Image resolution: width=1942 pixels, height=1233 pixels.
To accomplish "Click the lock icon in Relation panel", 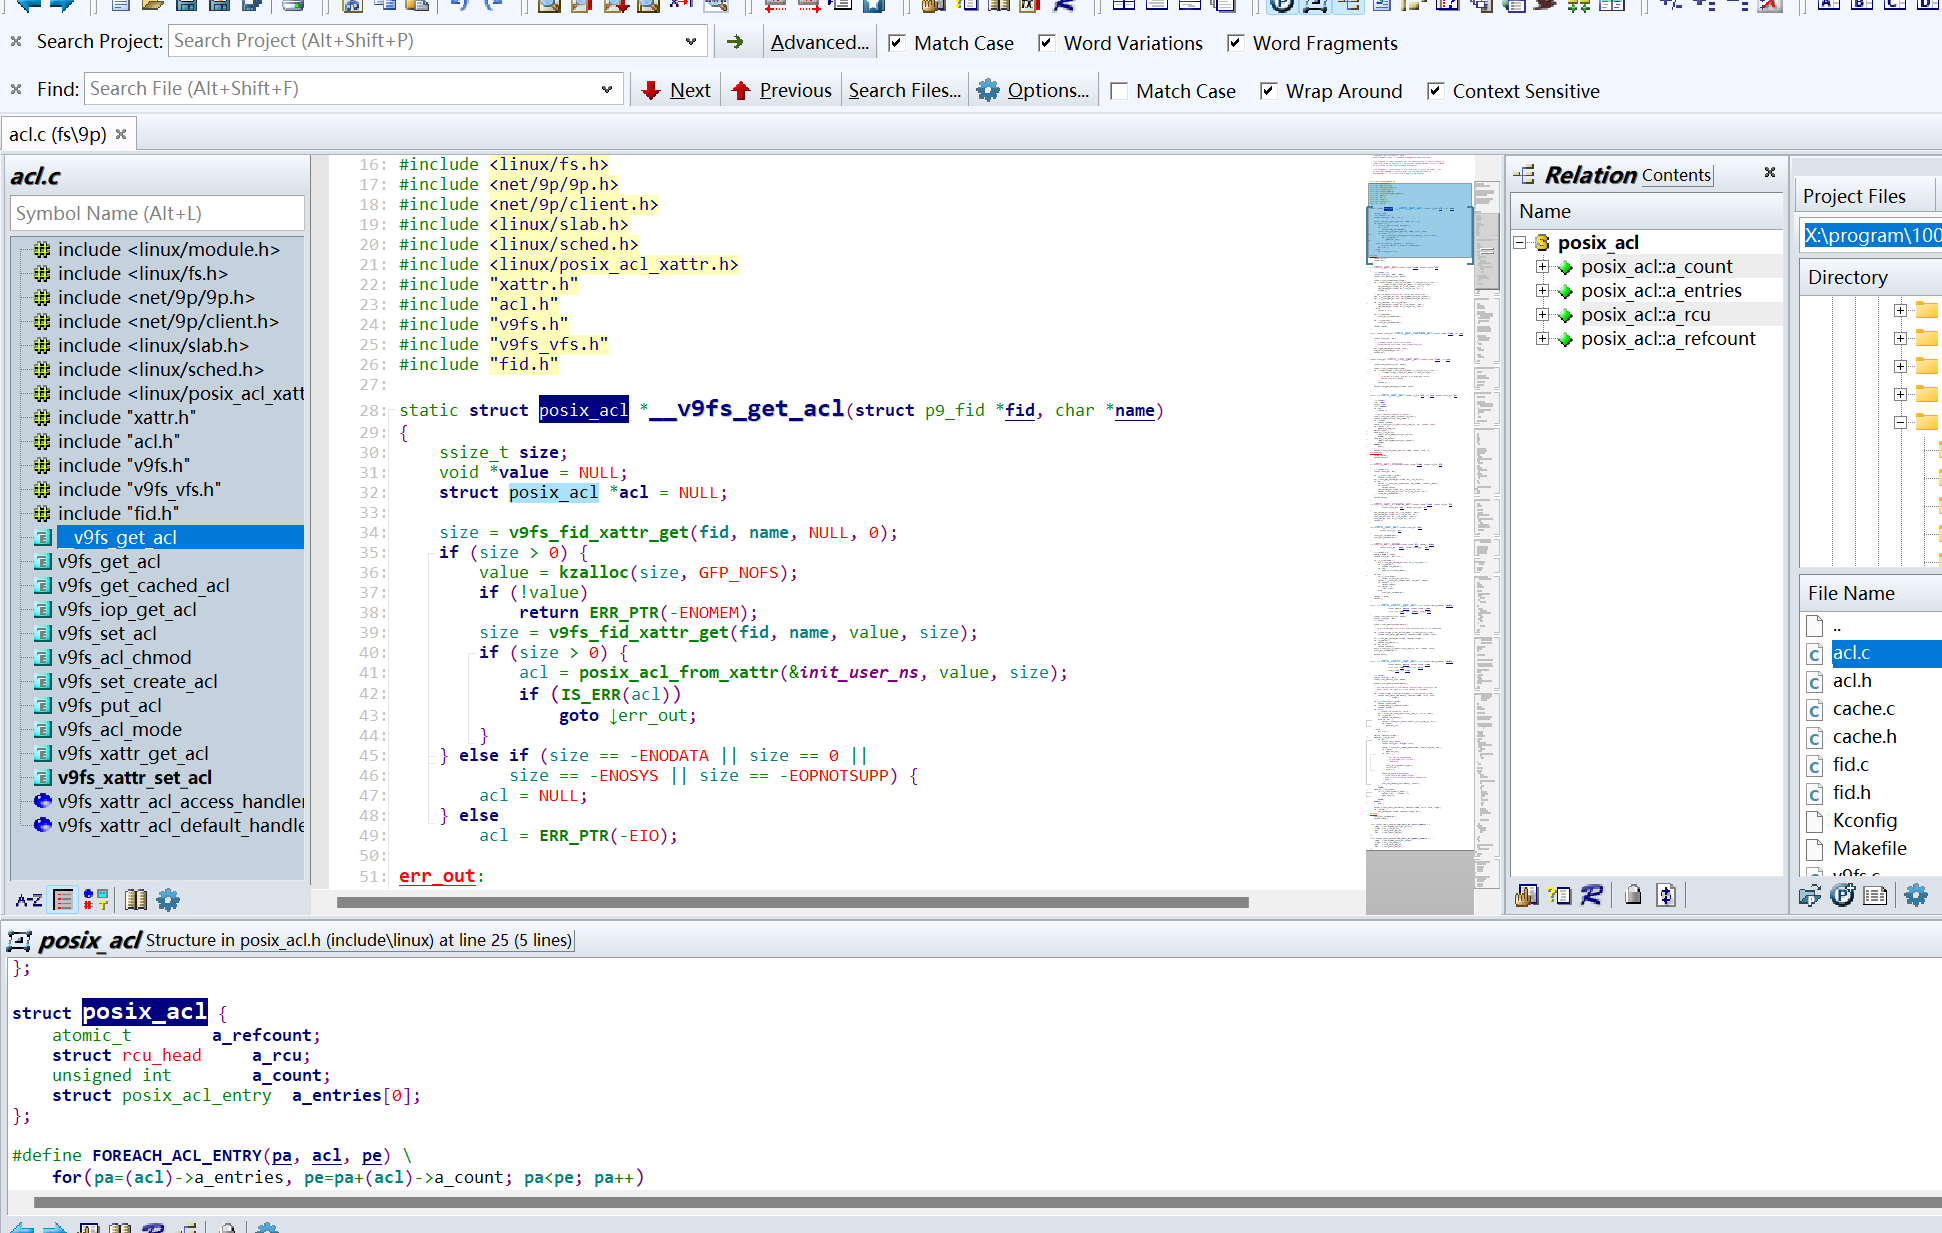I will point(1633,895).
